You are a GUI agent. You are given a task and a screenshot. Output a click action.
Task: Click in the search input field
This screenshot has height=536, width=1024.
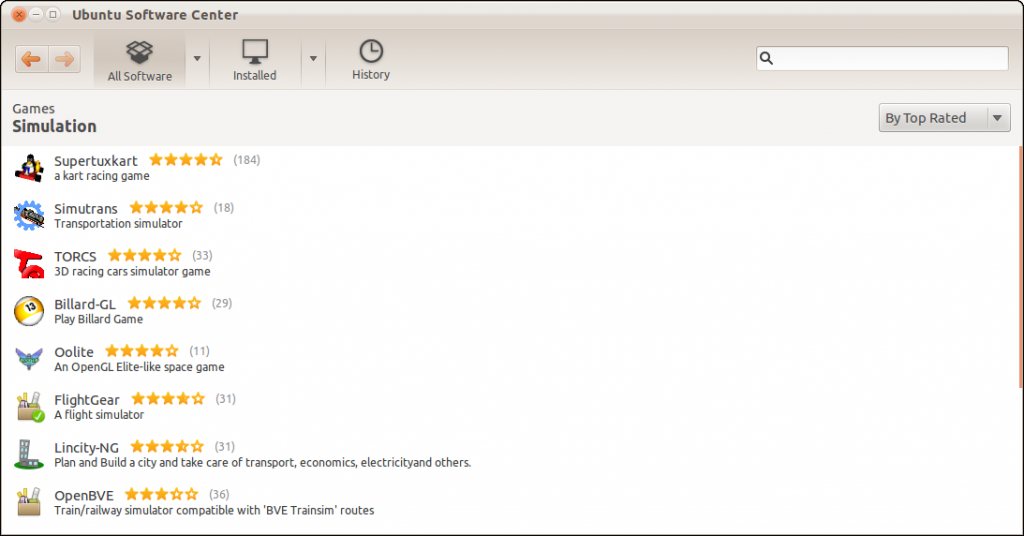point(882,59)
